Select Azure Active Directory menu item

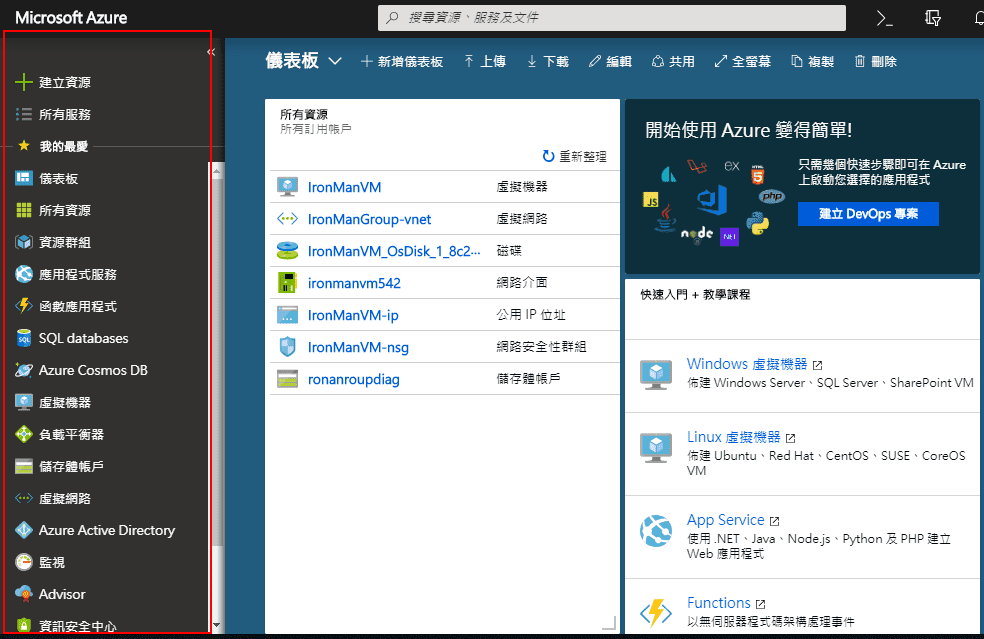click(107, 530)
